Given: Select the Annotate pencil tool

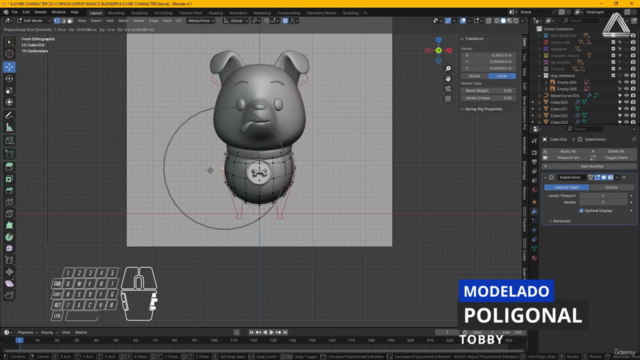Looking at the screenshot, I should pyautogui.click(x=9, y=116).
